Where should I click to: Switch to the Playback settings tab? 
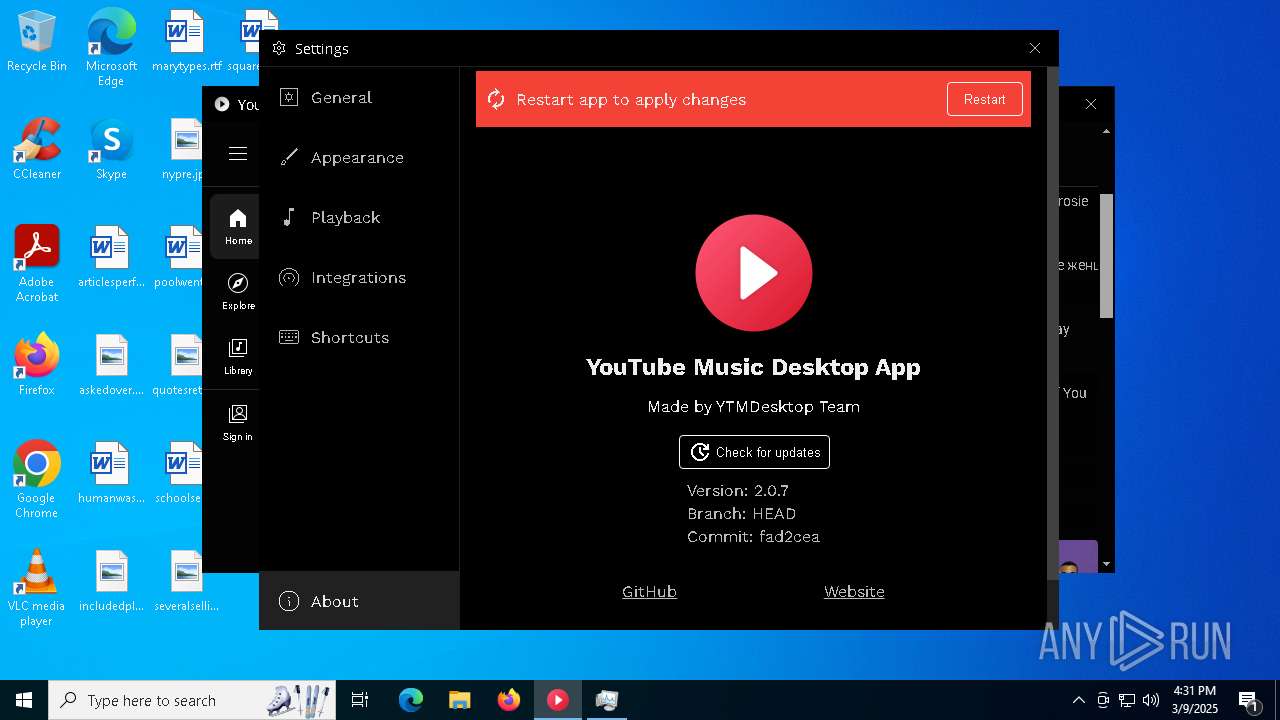[359, 217]
